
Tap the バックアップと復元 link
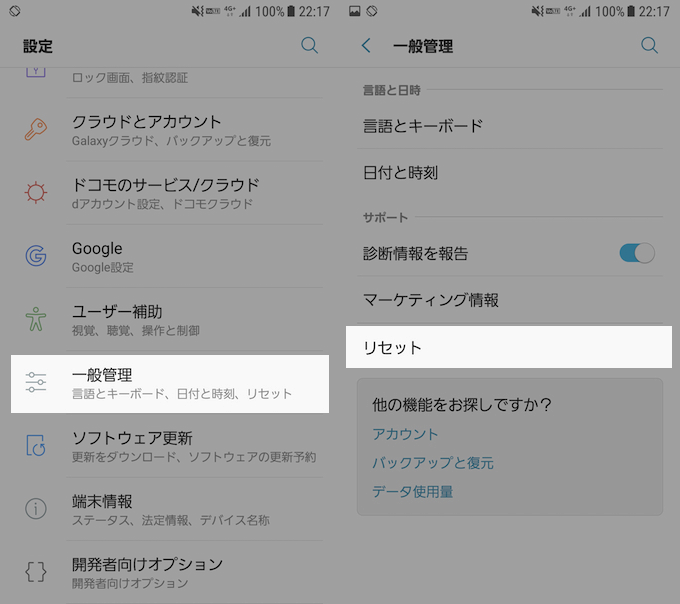[433, 463]
